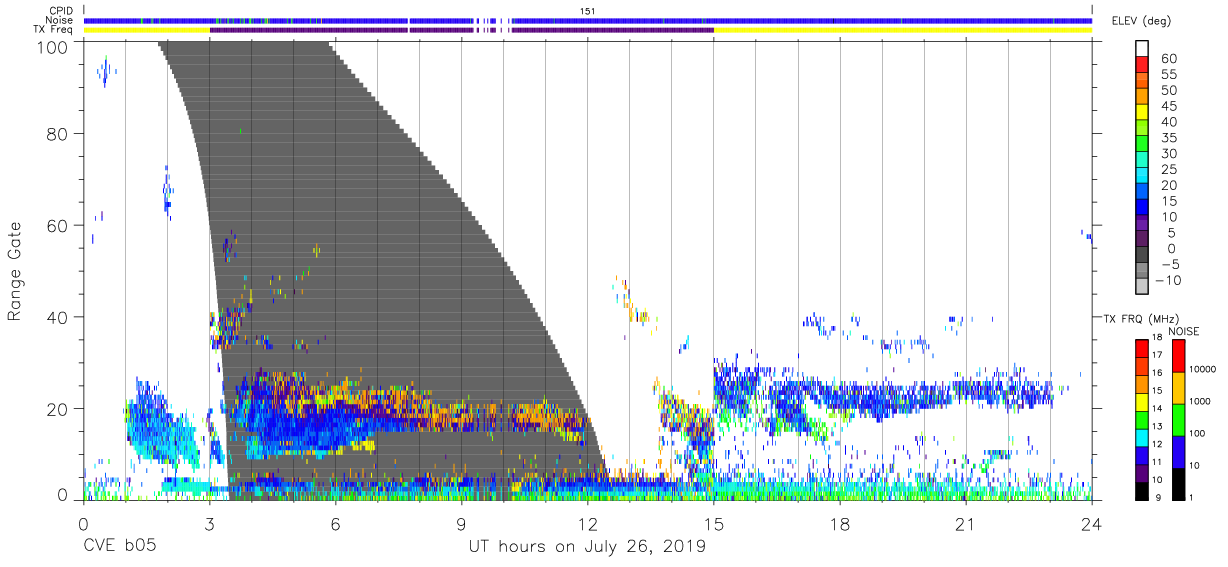Click the '24' tick label on the time axis
The image size is (1228, 567).
click(x=1092, y=524)
